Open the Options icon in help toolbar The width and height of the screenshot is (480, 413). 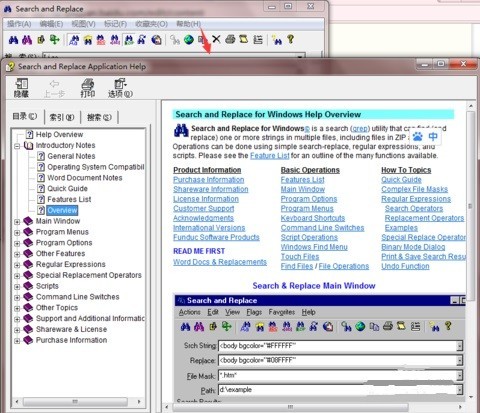pyautogui.click(x=120, y=88)
